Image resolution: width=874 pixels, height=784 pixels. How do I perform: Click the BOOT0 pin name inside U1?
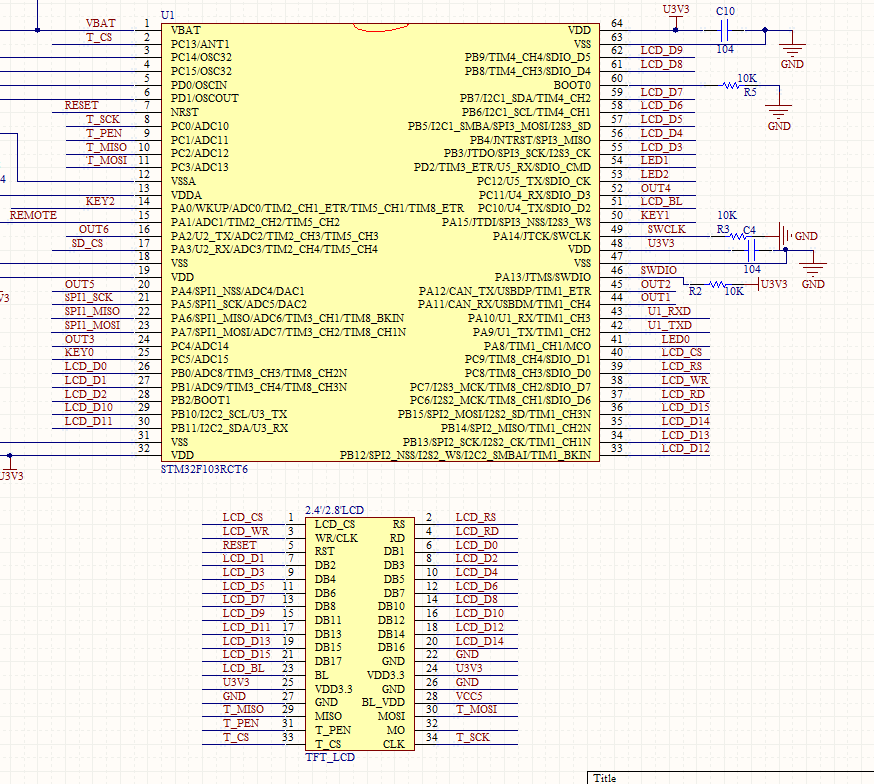572,85
